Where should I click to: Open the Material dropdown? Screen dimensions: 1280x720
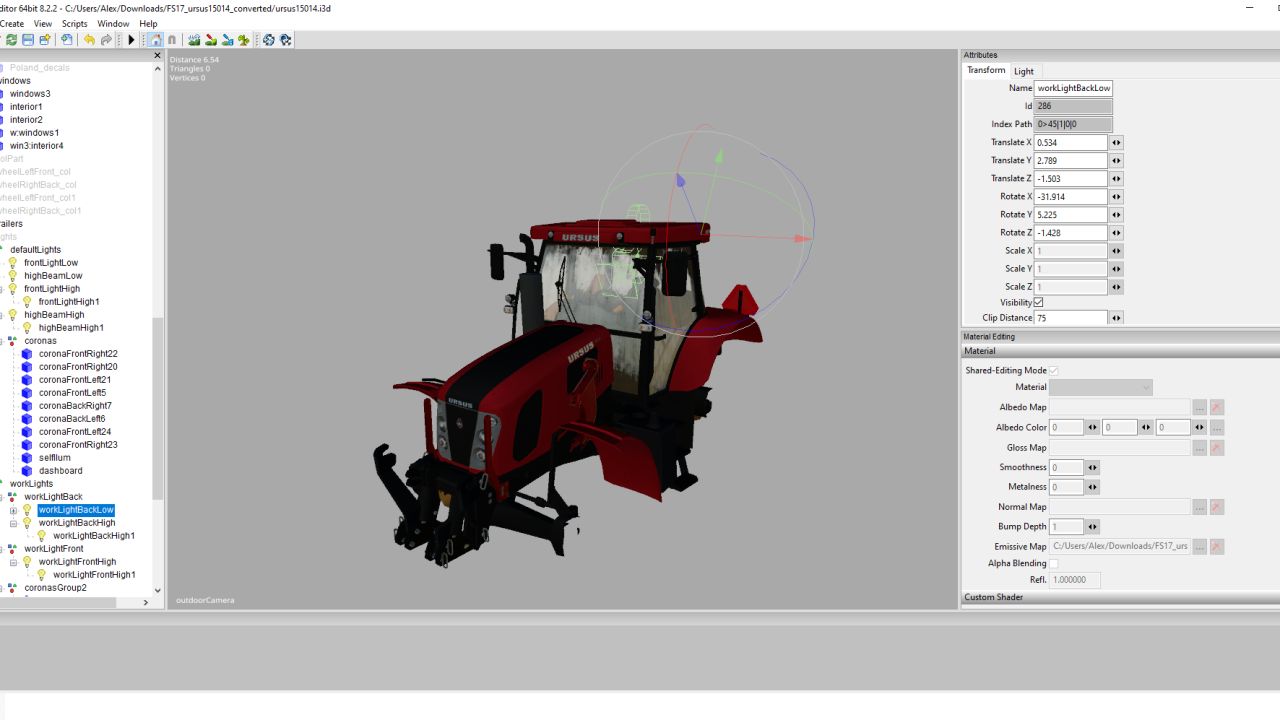pos(1100,387)
